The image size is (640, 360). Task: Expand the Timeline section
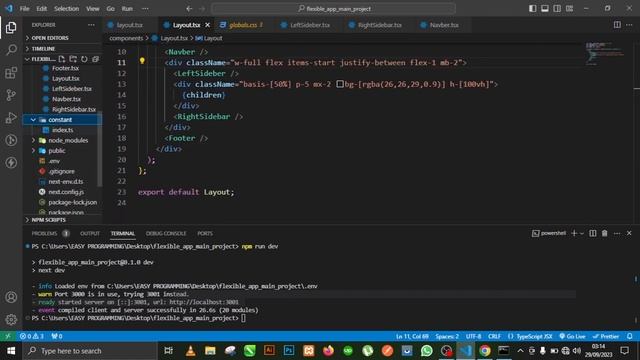pyautogui.click(x=43, y=49)
